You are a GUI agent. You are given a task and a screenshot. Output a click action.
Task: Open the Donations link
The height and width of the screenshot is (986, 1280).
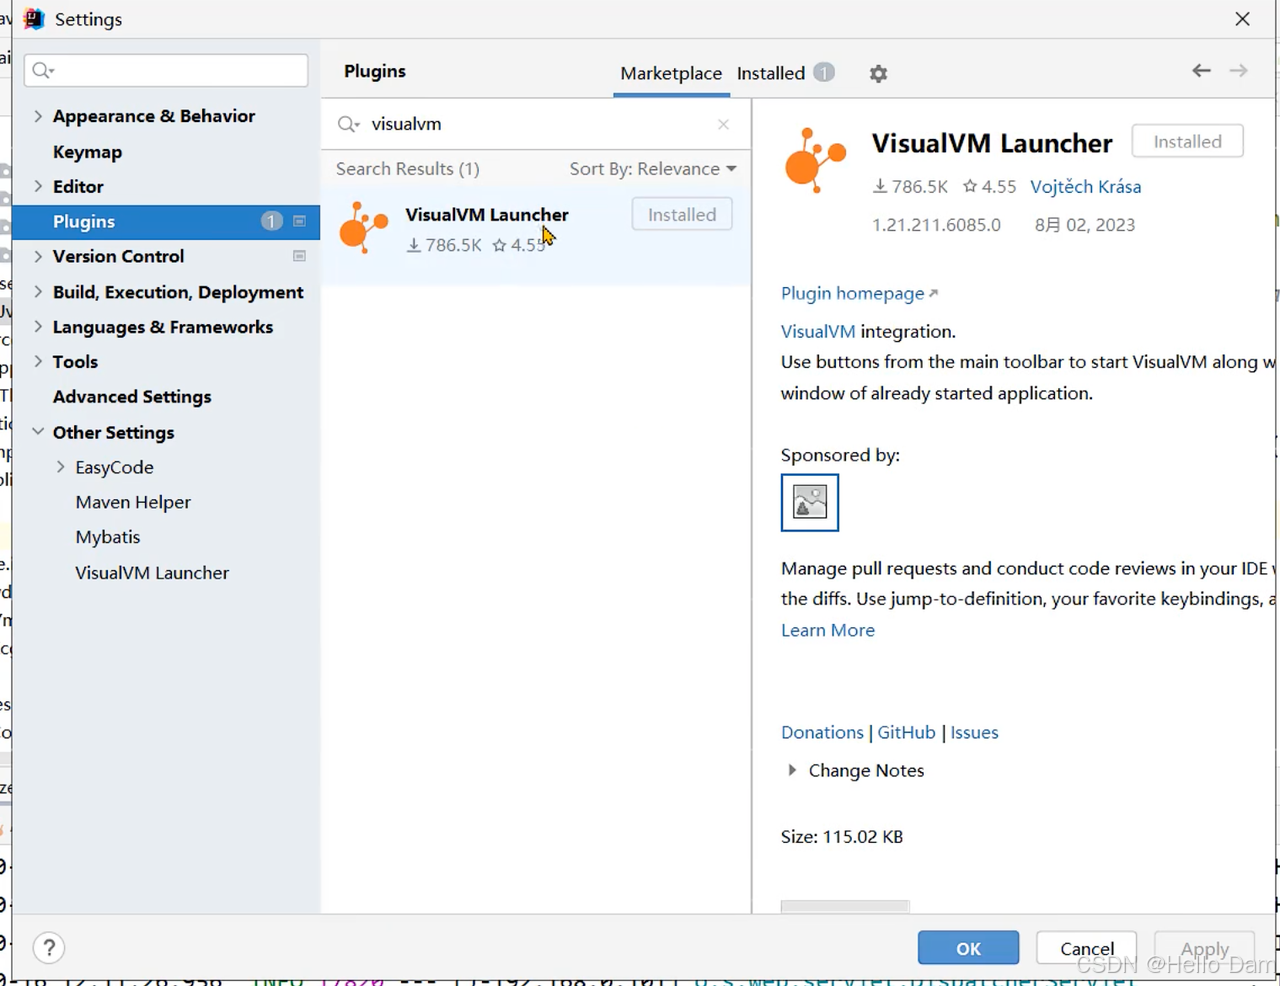click(822, 732)
